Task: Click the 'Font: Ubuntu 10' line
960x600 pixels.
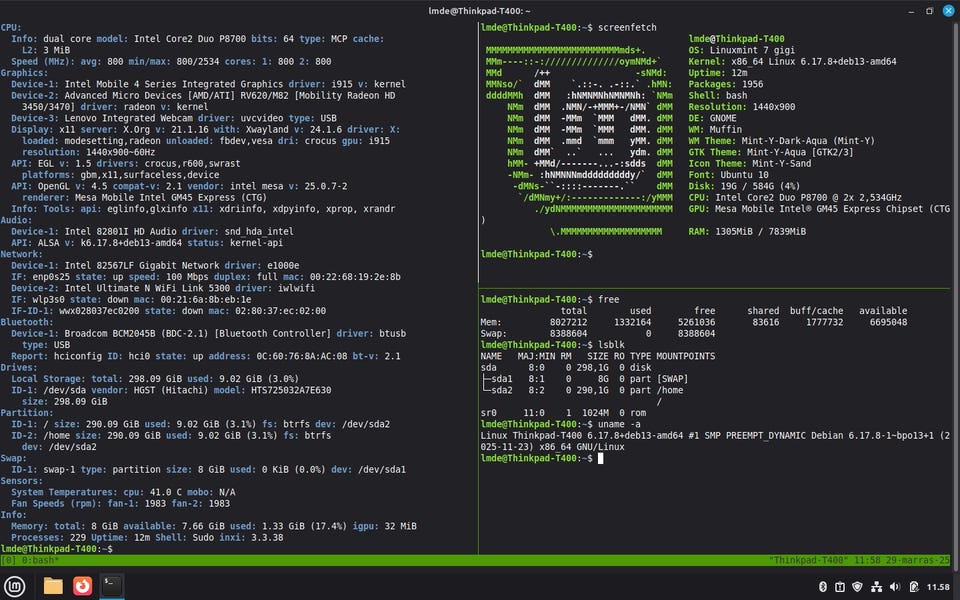Action: pyautogui.click(x=728, y=174)
